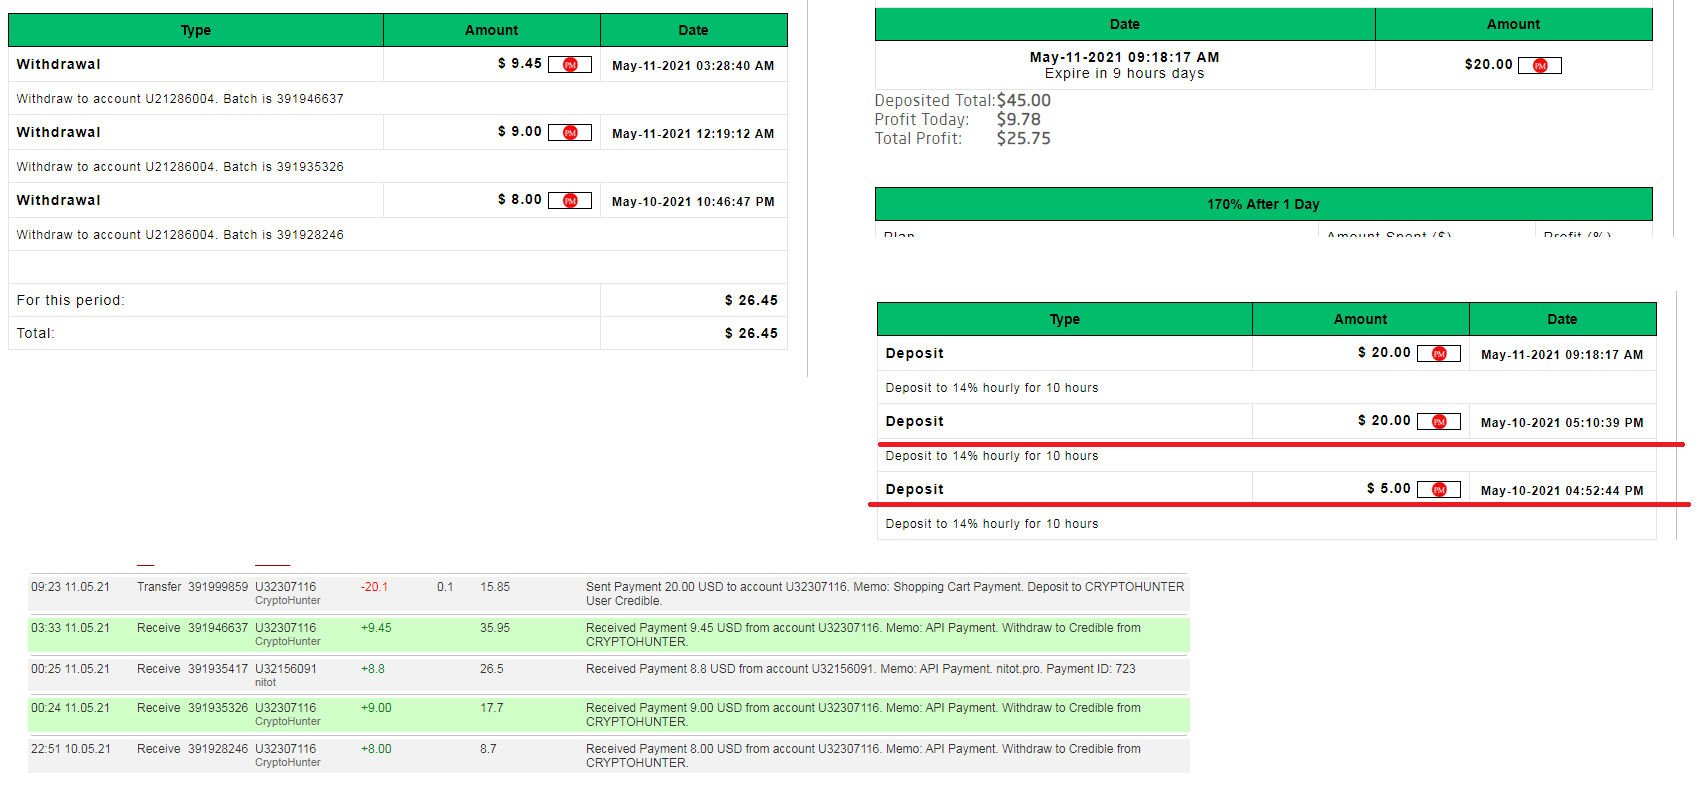Click deposit date 'May-10-2021 04:52:44 PM'

[x=1562, y=491]
